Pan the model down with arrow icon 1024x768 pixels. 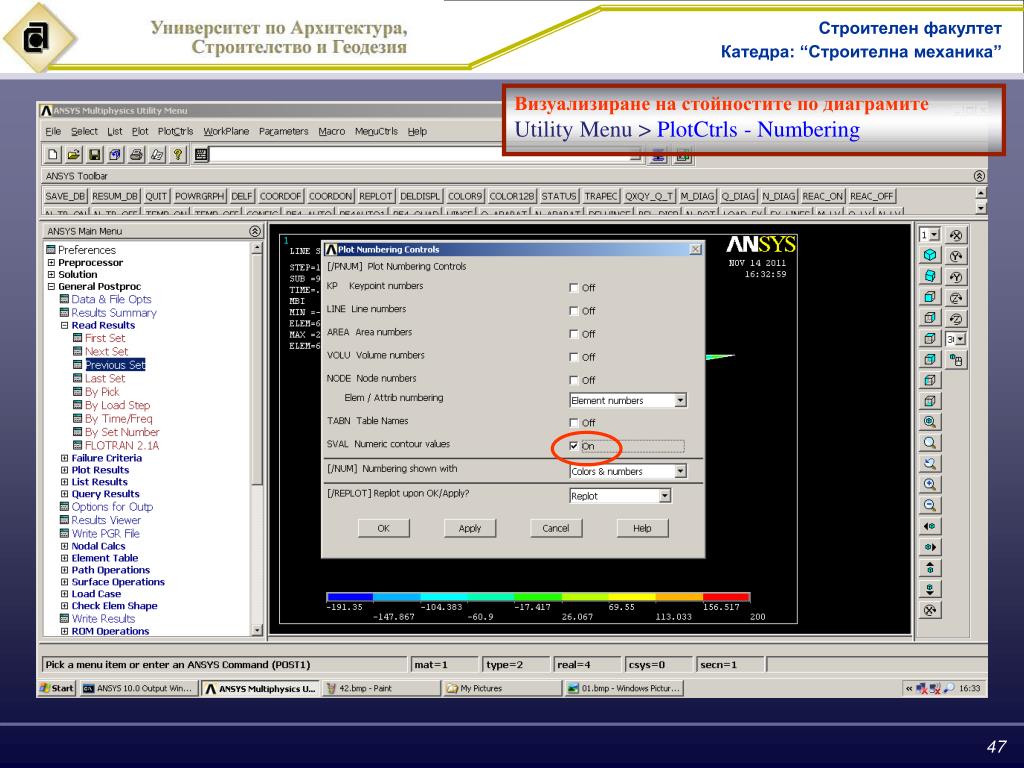coord(930,589)
